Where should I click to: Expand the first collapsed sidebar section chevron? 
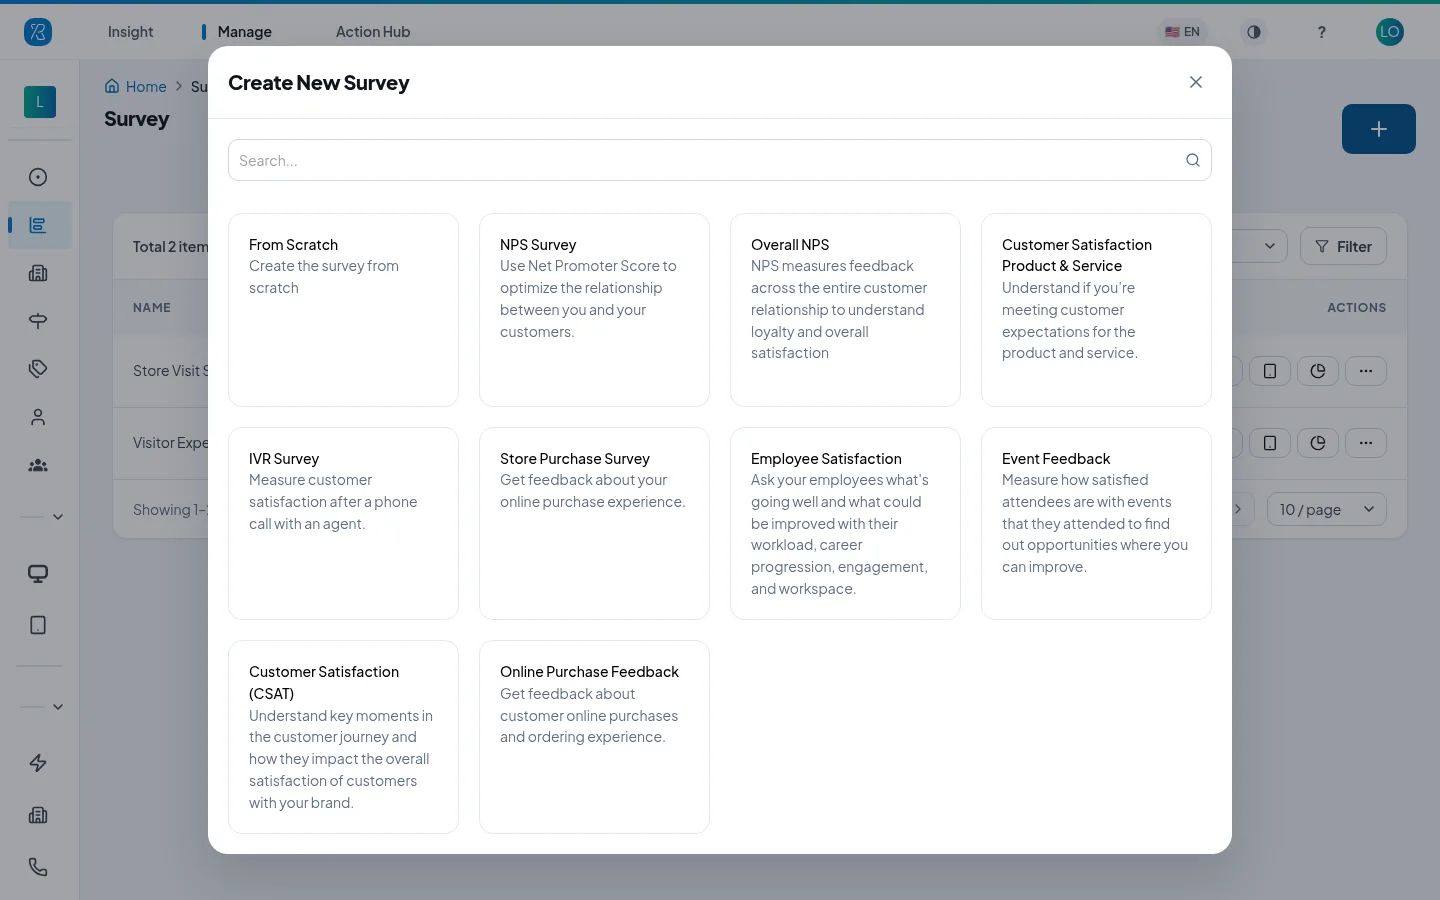pyautogui.click(x=58, y=517)
